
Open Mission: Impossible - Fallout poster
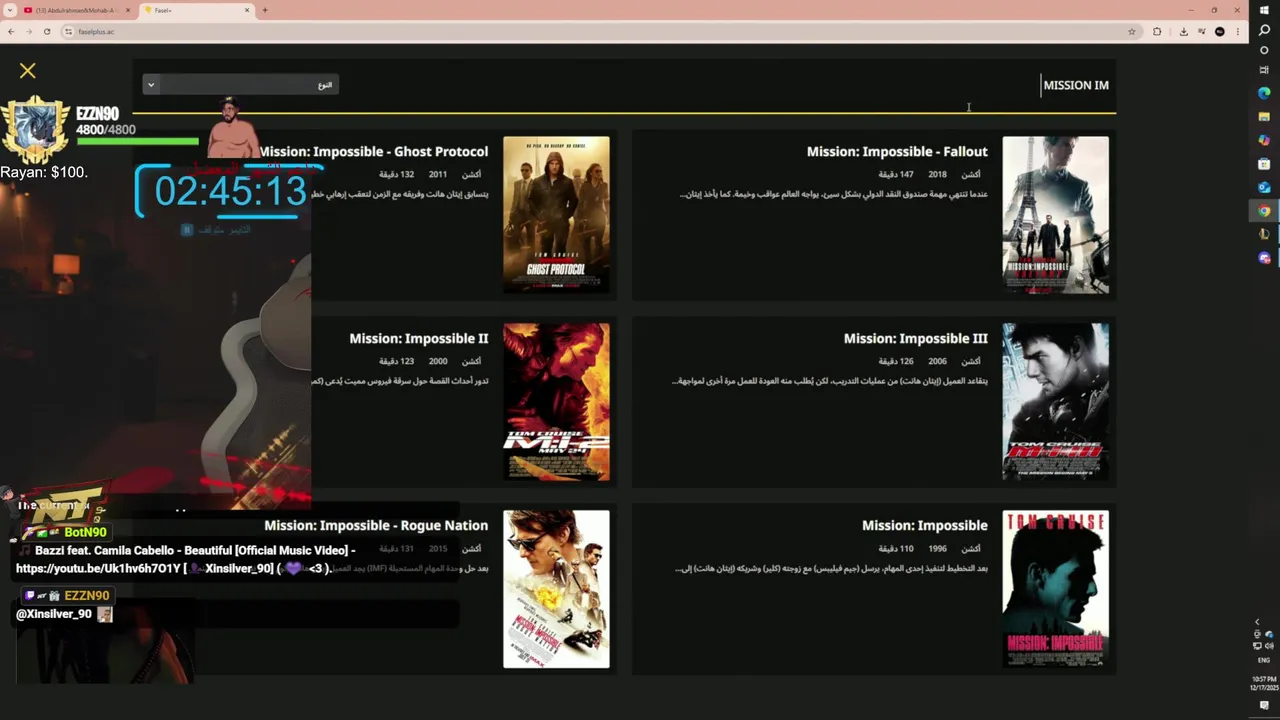(x=1055, y=215)
